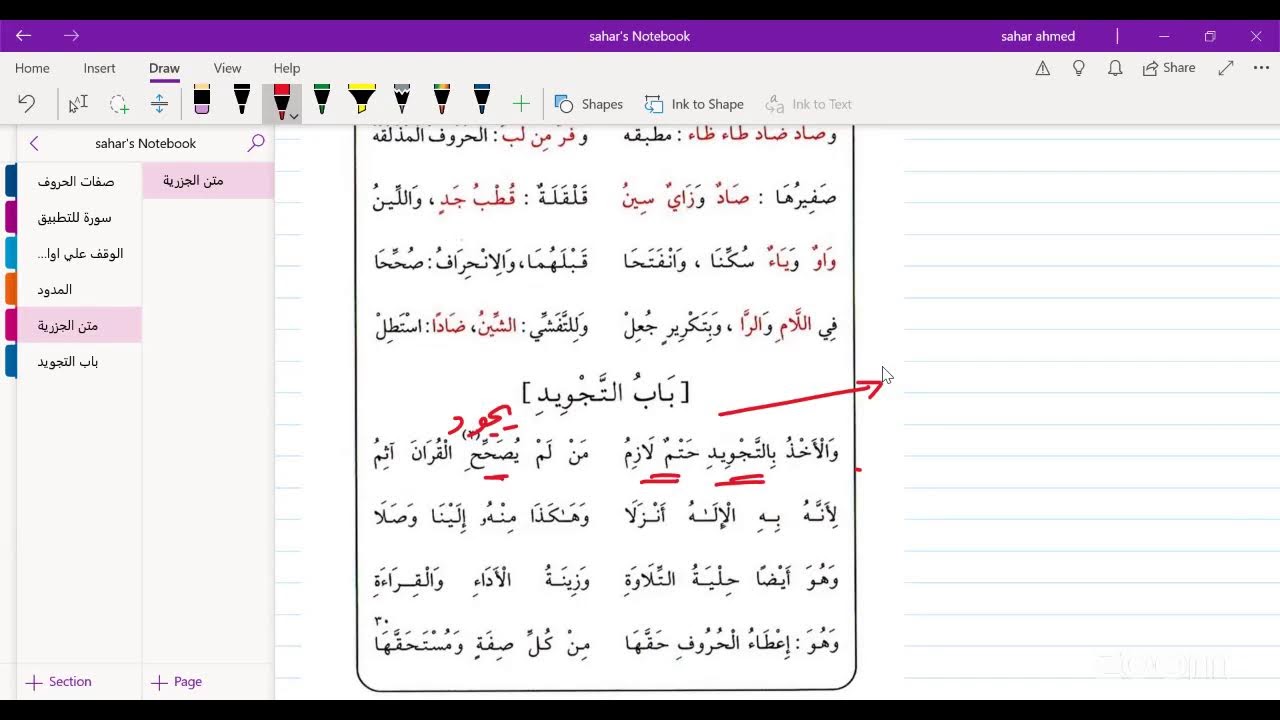Select the yellow highlighter
1280x720 pixels.
pos(362,100)
